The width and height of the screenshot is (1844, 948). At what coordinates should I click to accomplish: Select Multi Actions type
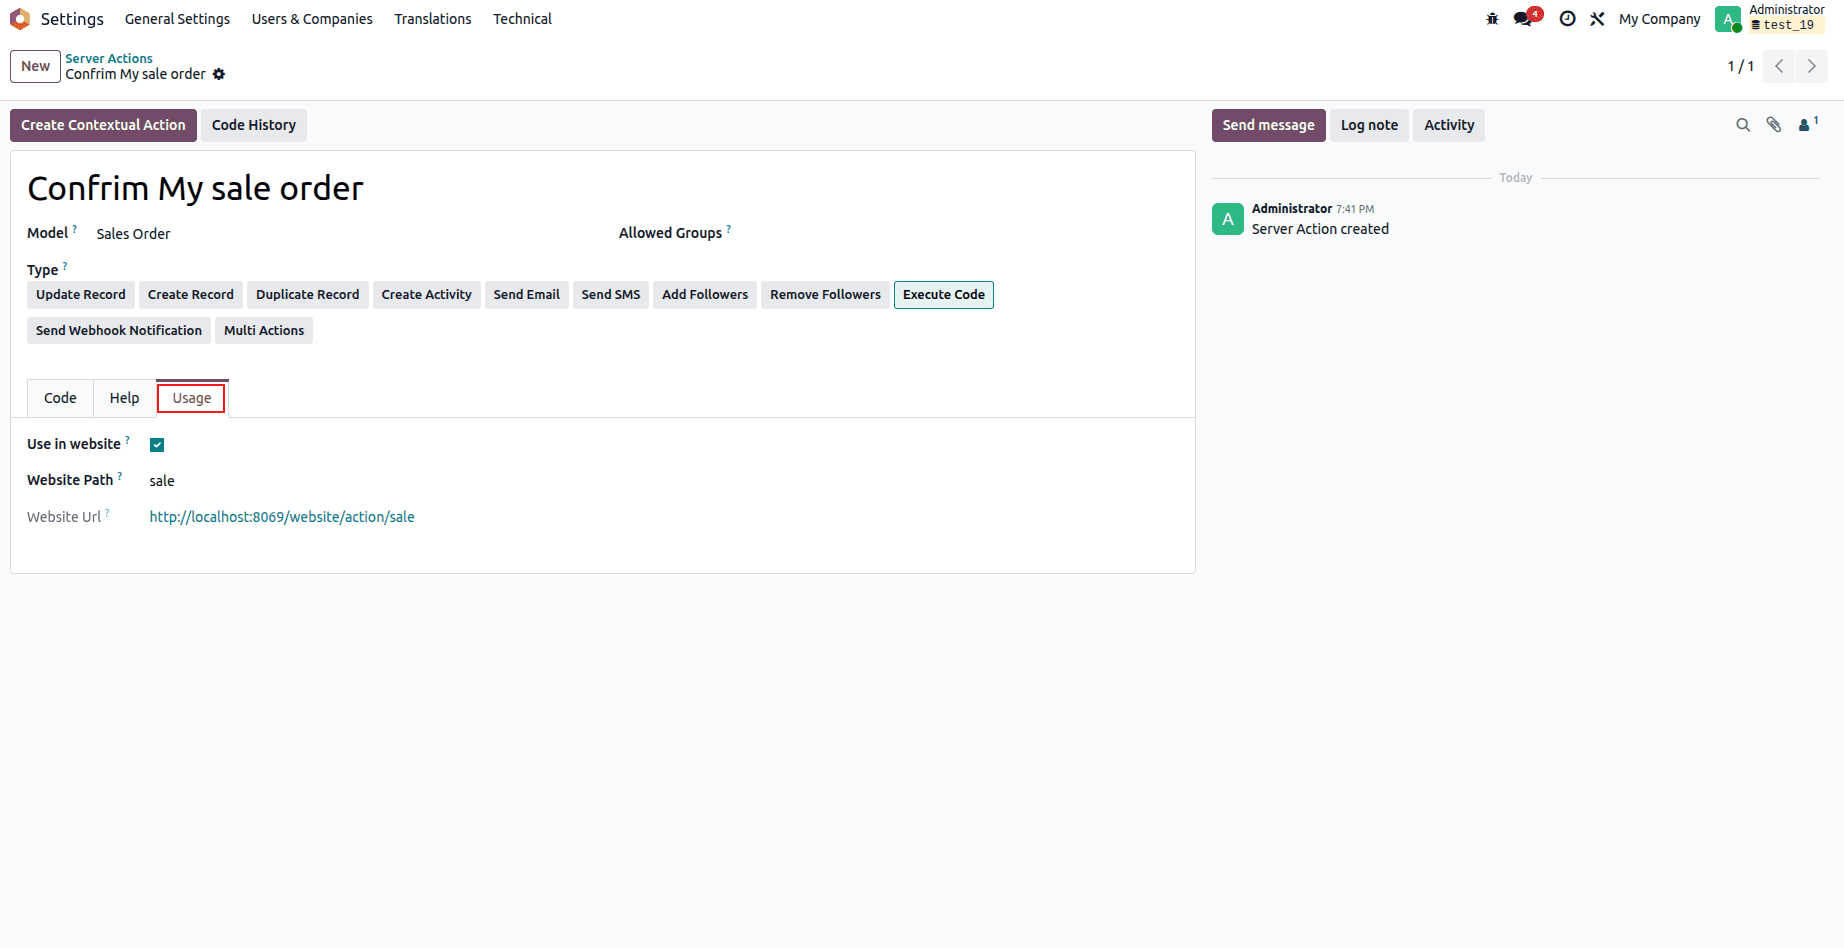click(x=264, y=331)
